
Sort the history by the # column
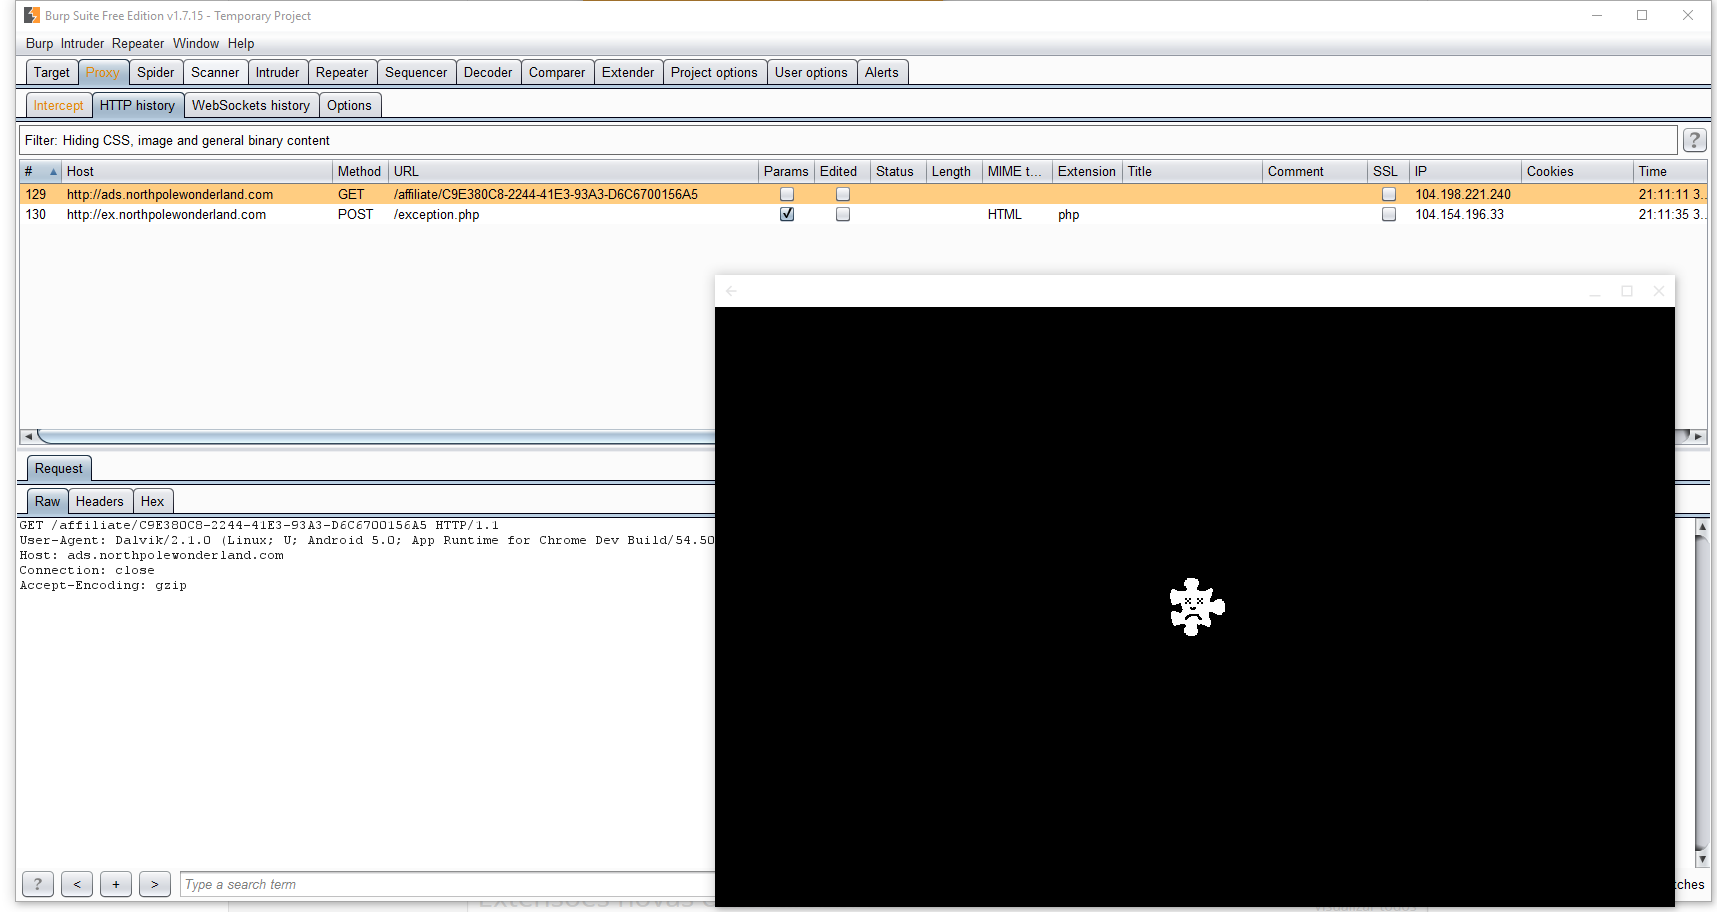[x=41, y=171]
